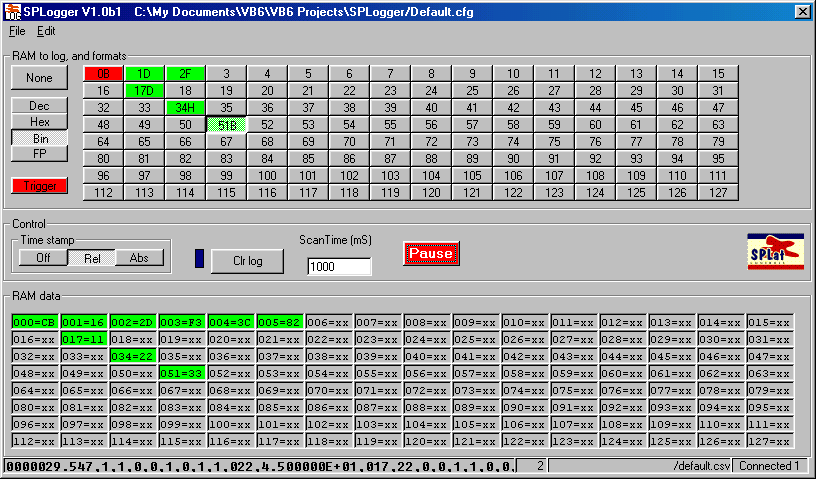This screenshot has width=816, height=479.
Task: Select the FP format option
Action: pos(40,154)
